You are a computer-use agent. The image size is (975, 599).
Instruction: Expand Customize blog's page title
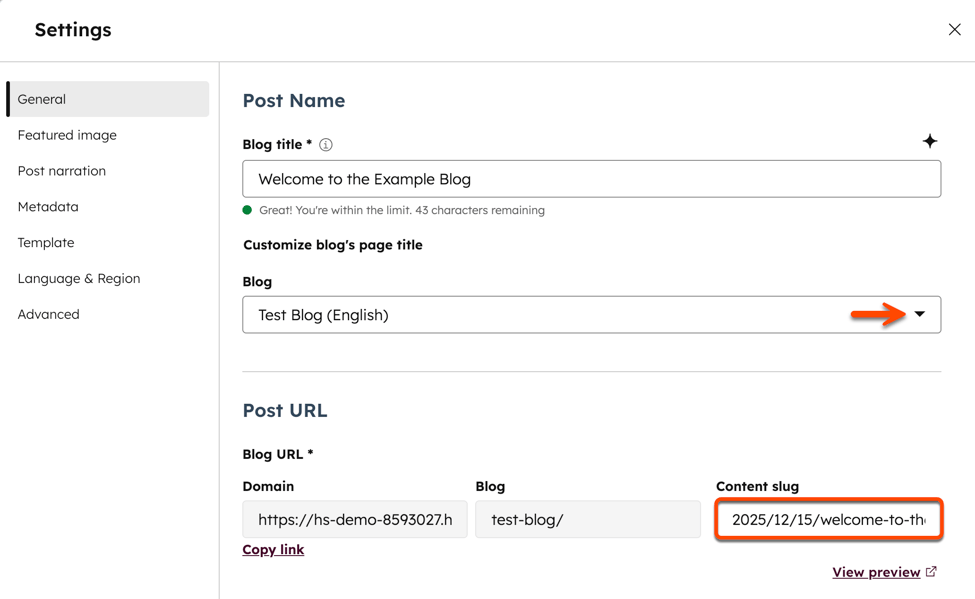(333, 245)
